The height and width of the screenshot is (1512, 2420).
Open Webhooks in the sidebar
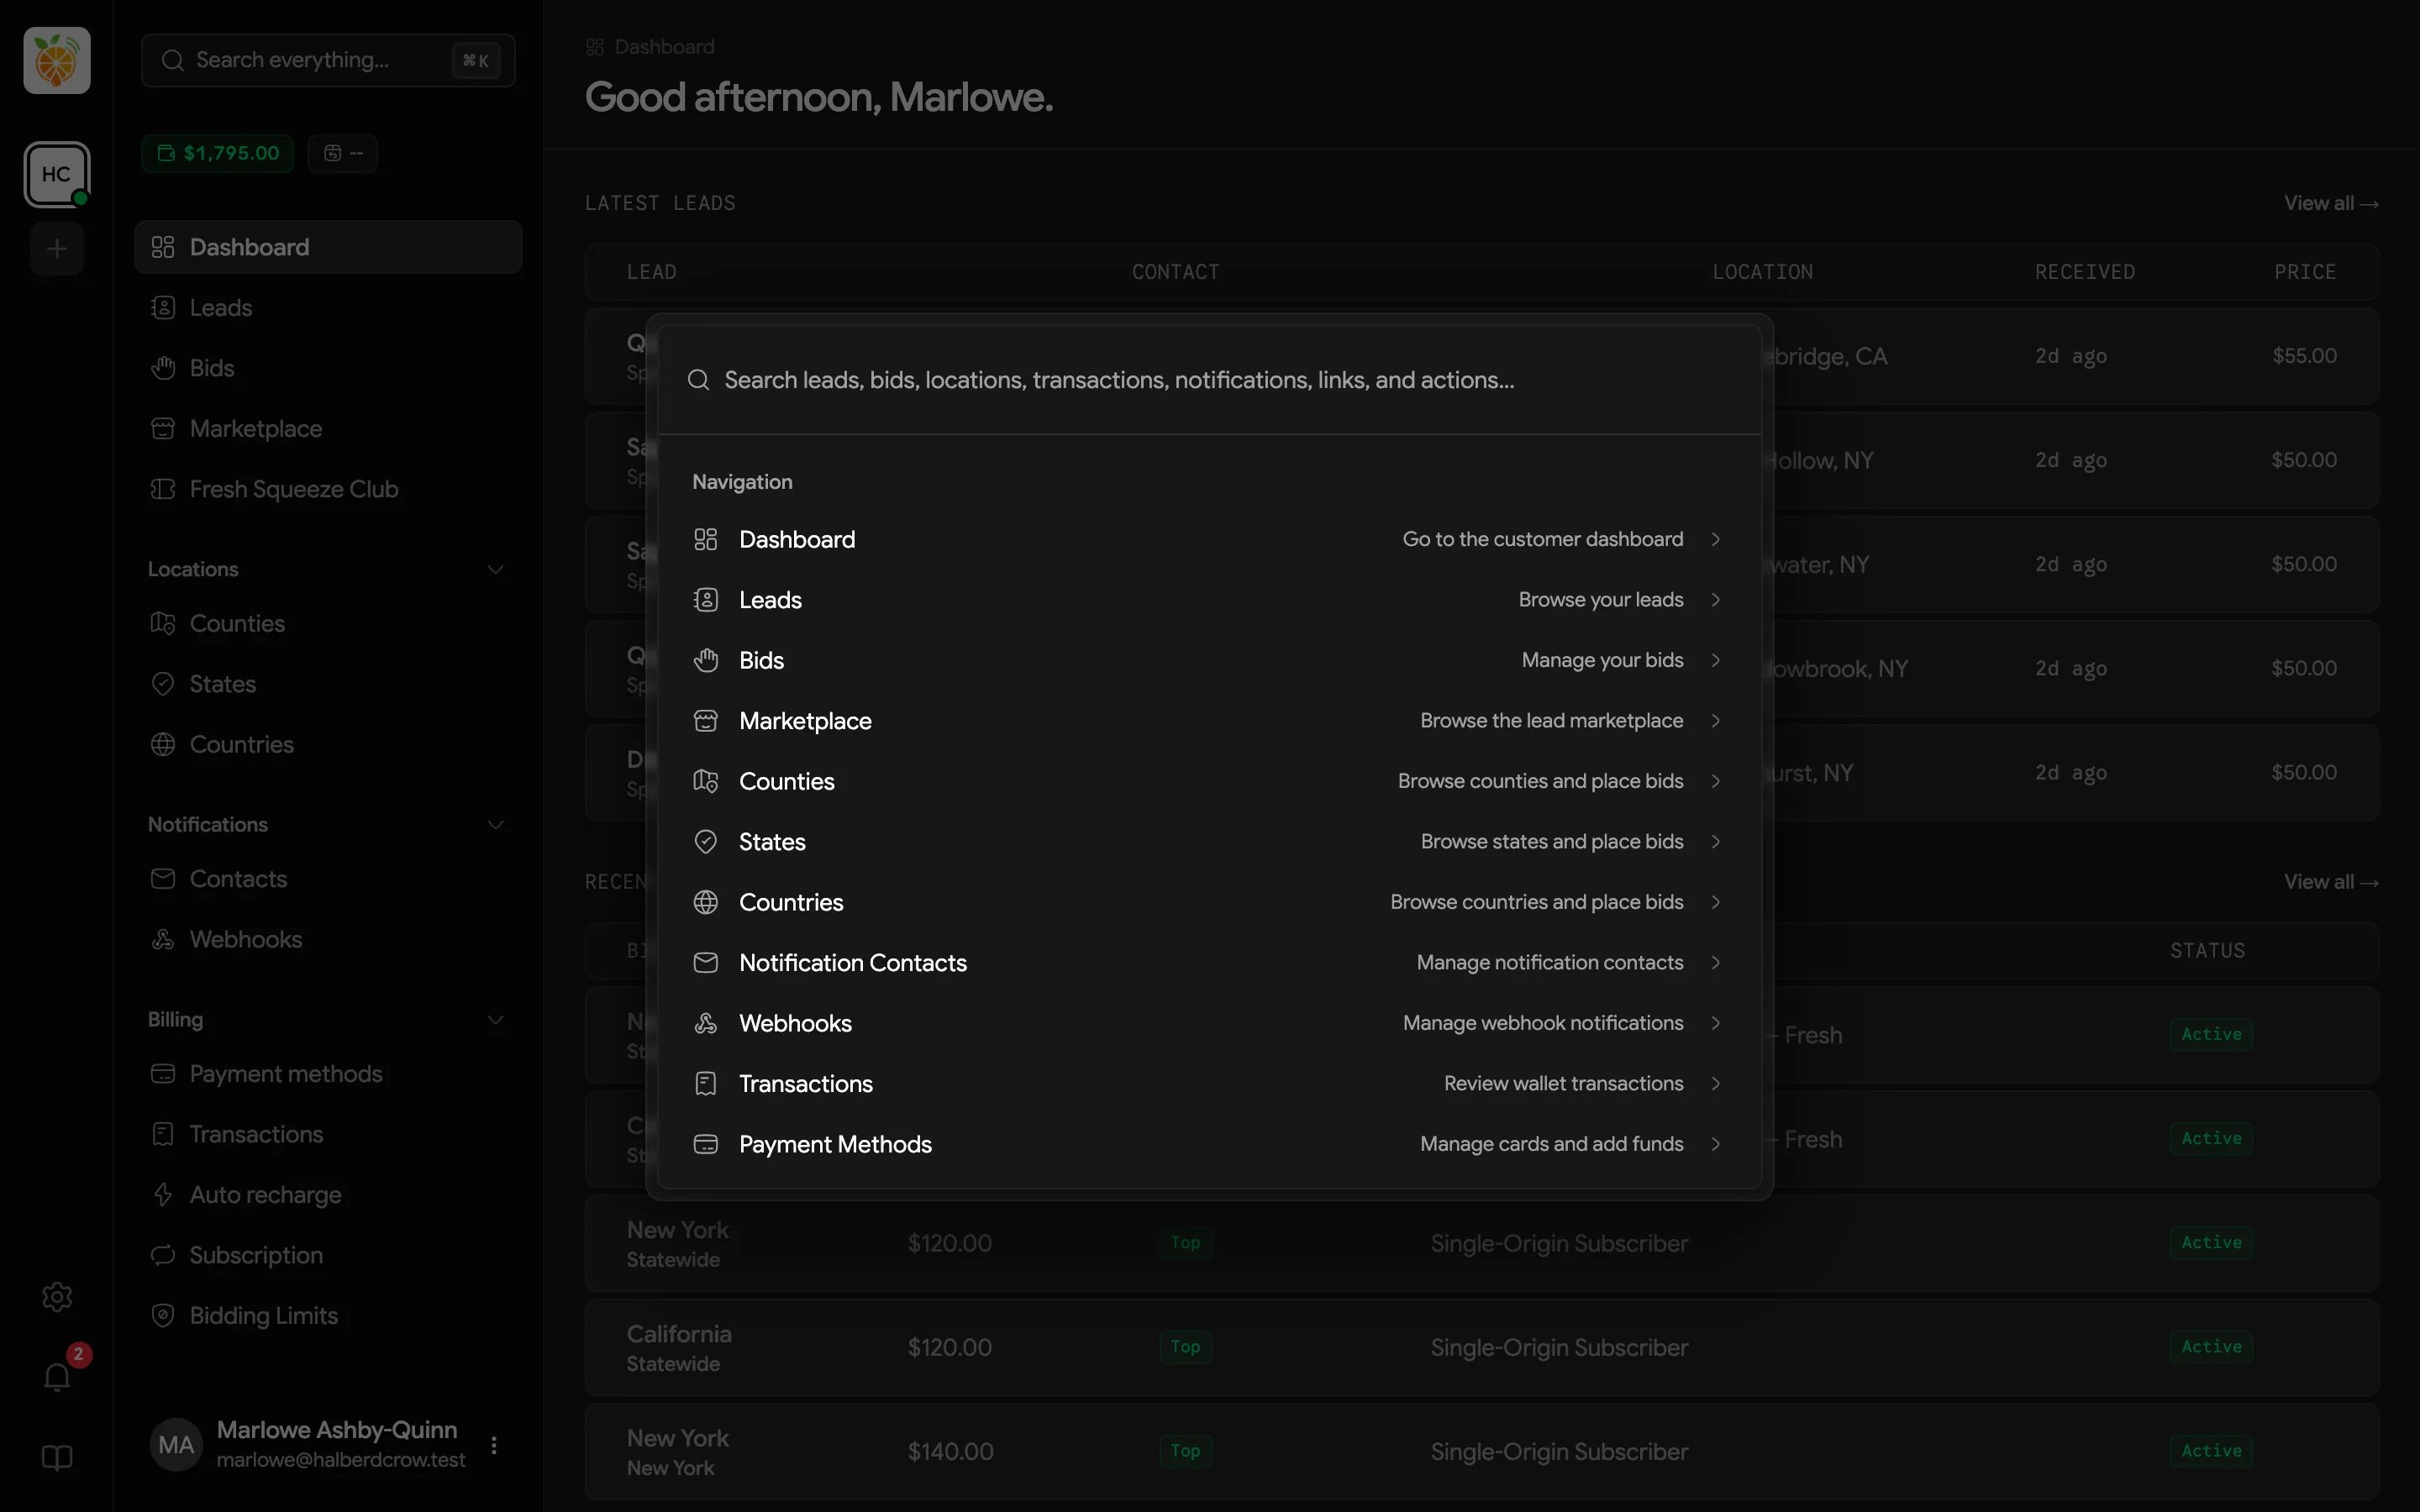click(328, 939)
